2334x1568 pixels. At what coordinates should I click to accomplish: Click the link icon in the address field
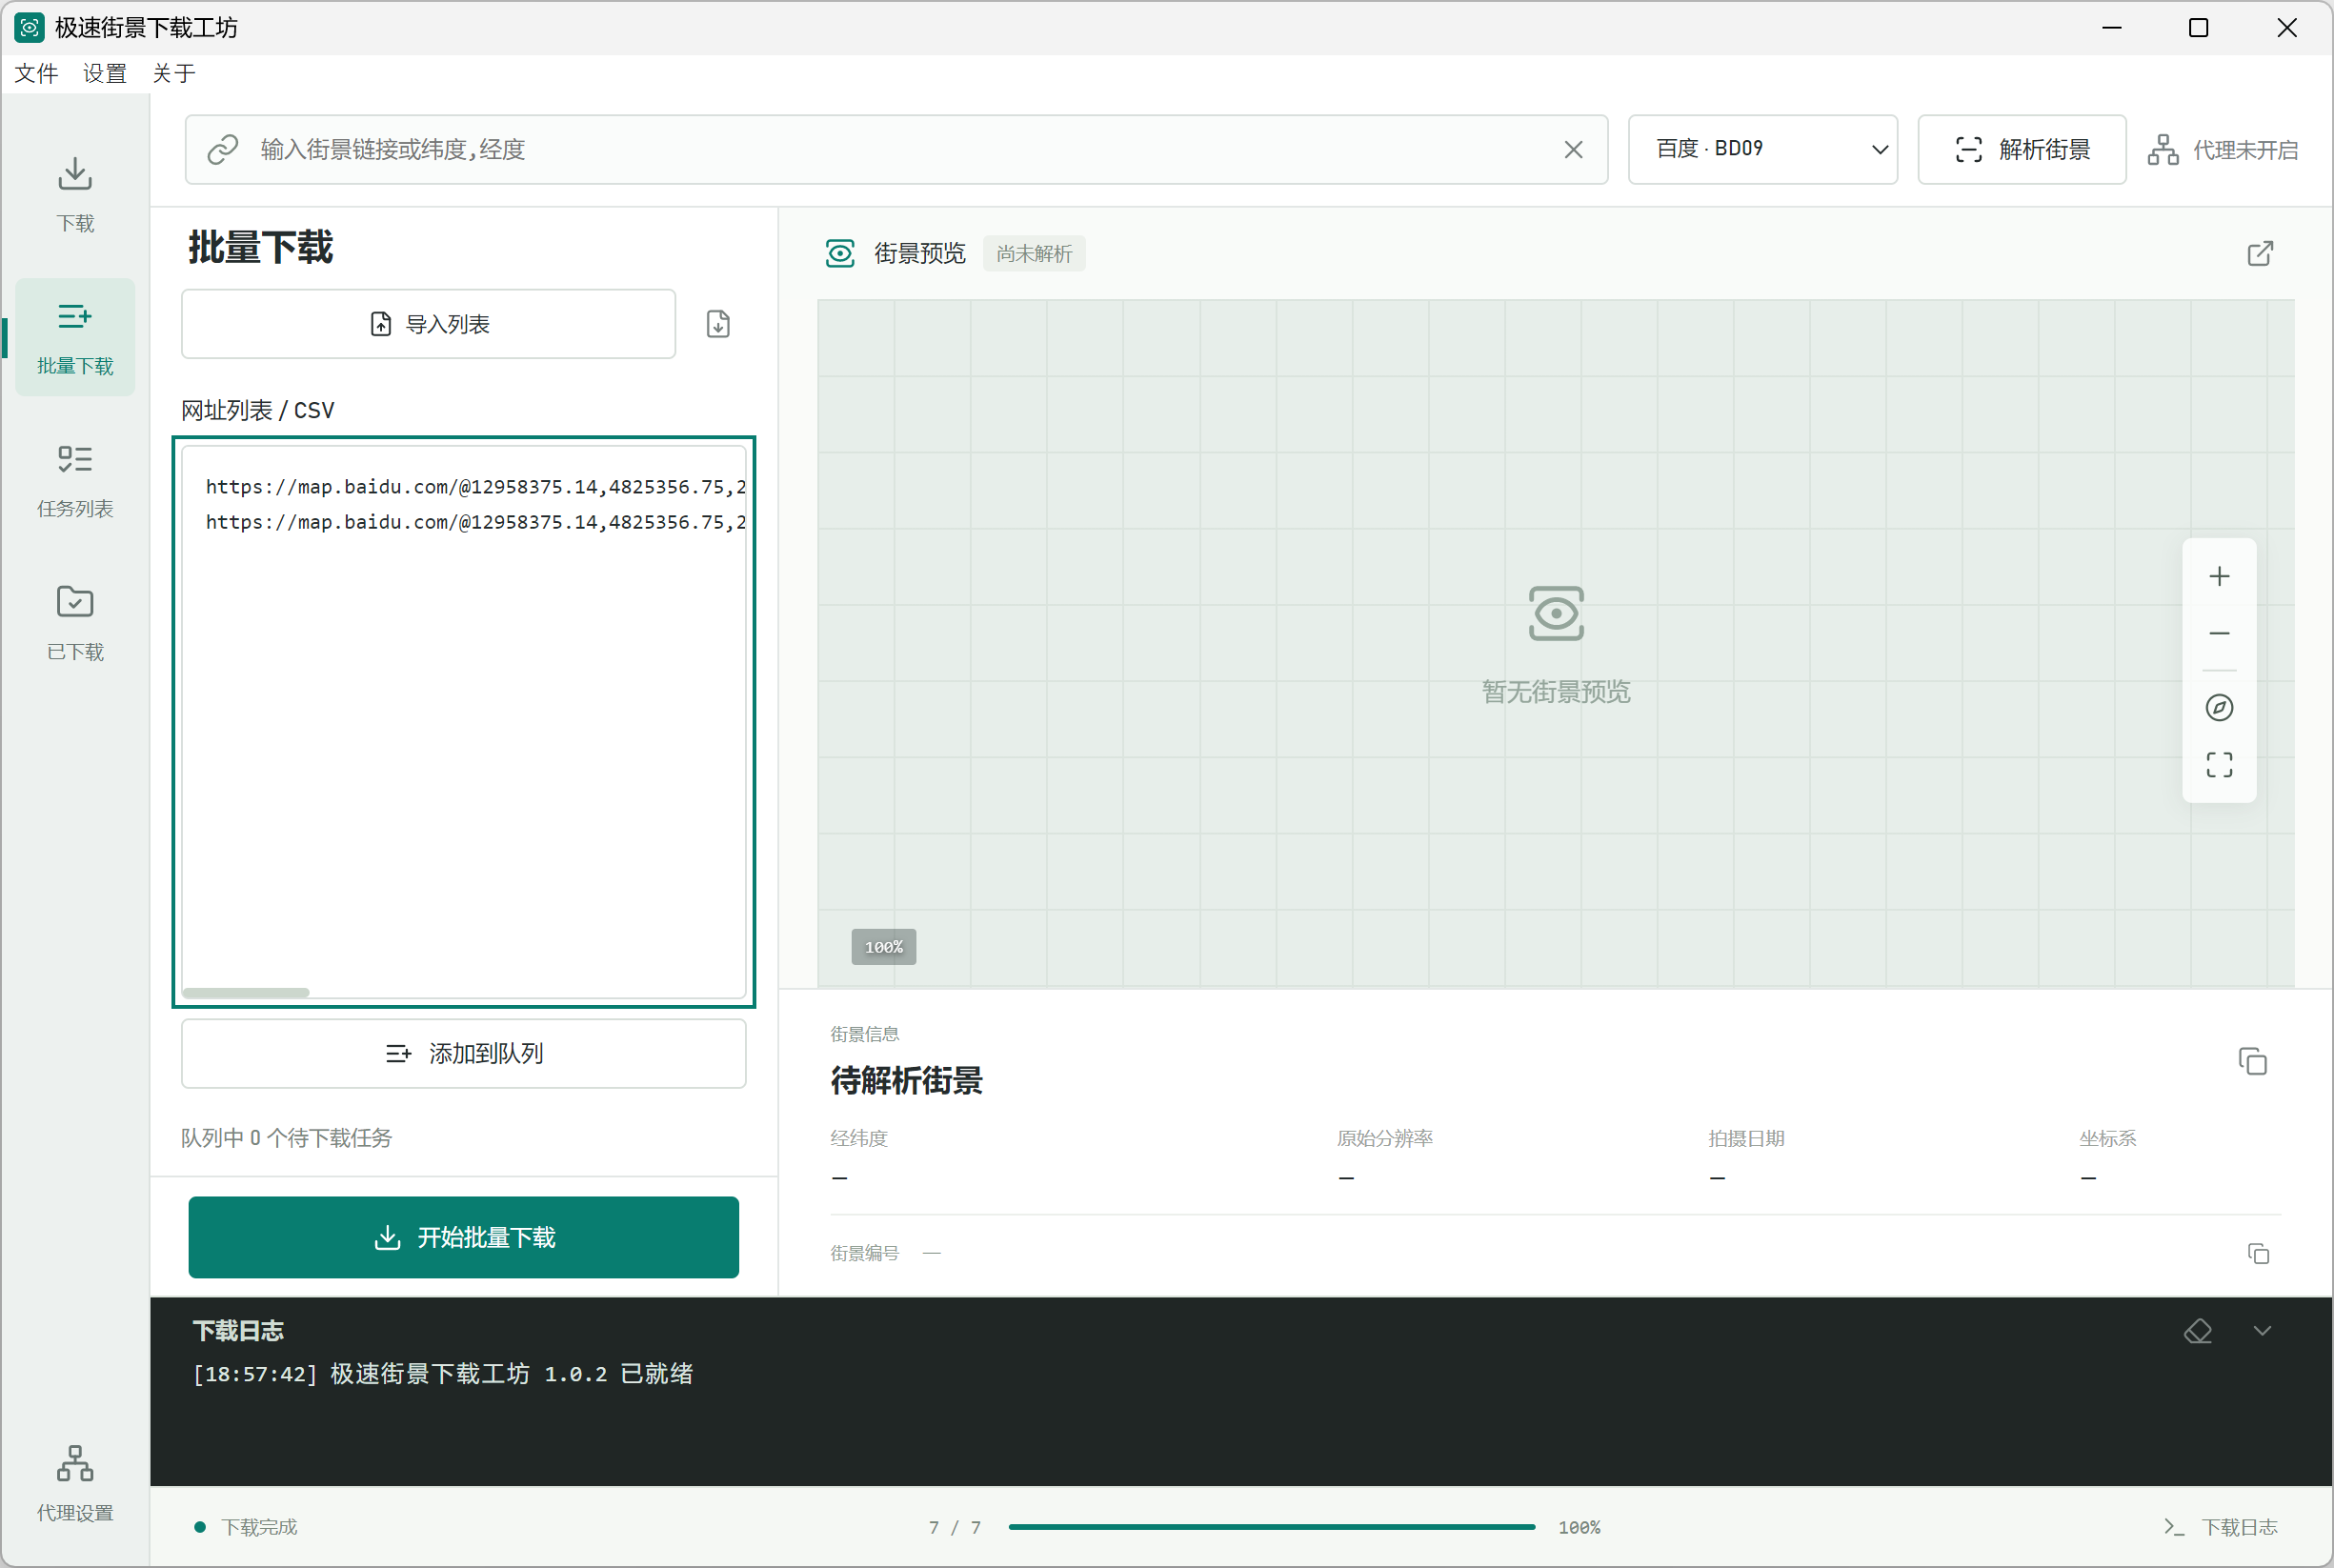[223, 150]
